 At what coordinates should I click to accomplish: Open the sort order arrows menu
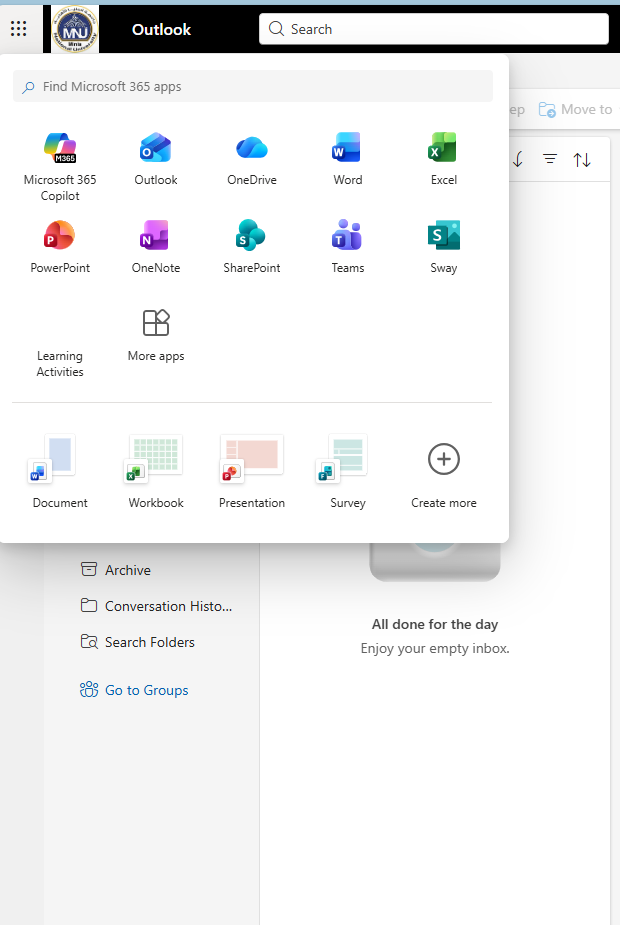tap(582, 160)
